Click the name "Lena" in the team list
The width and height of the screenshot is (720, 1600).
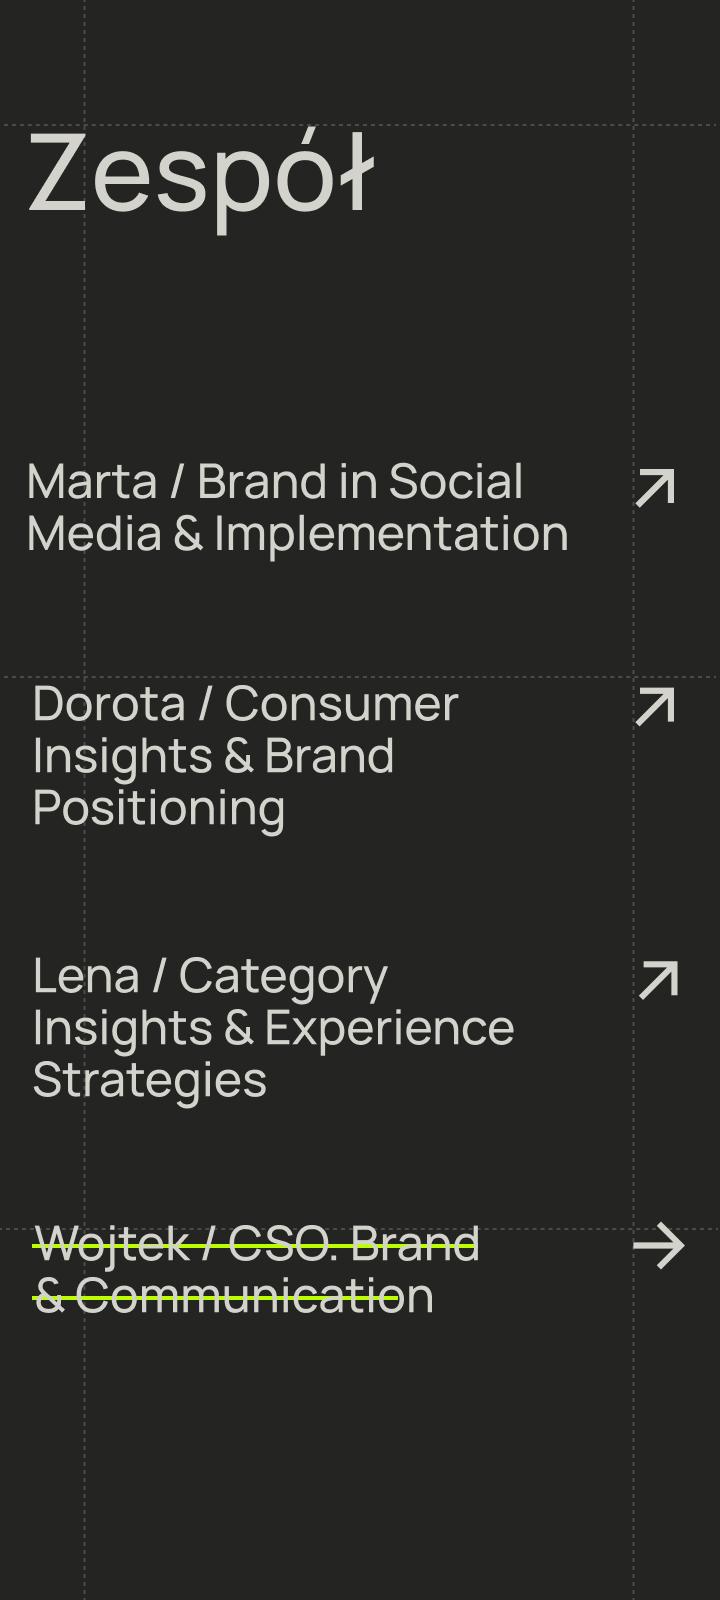point(85,976)
